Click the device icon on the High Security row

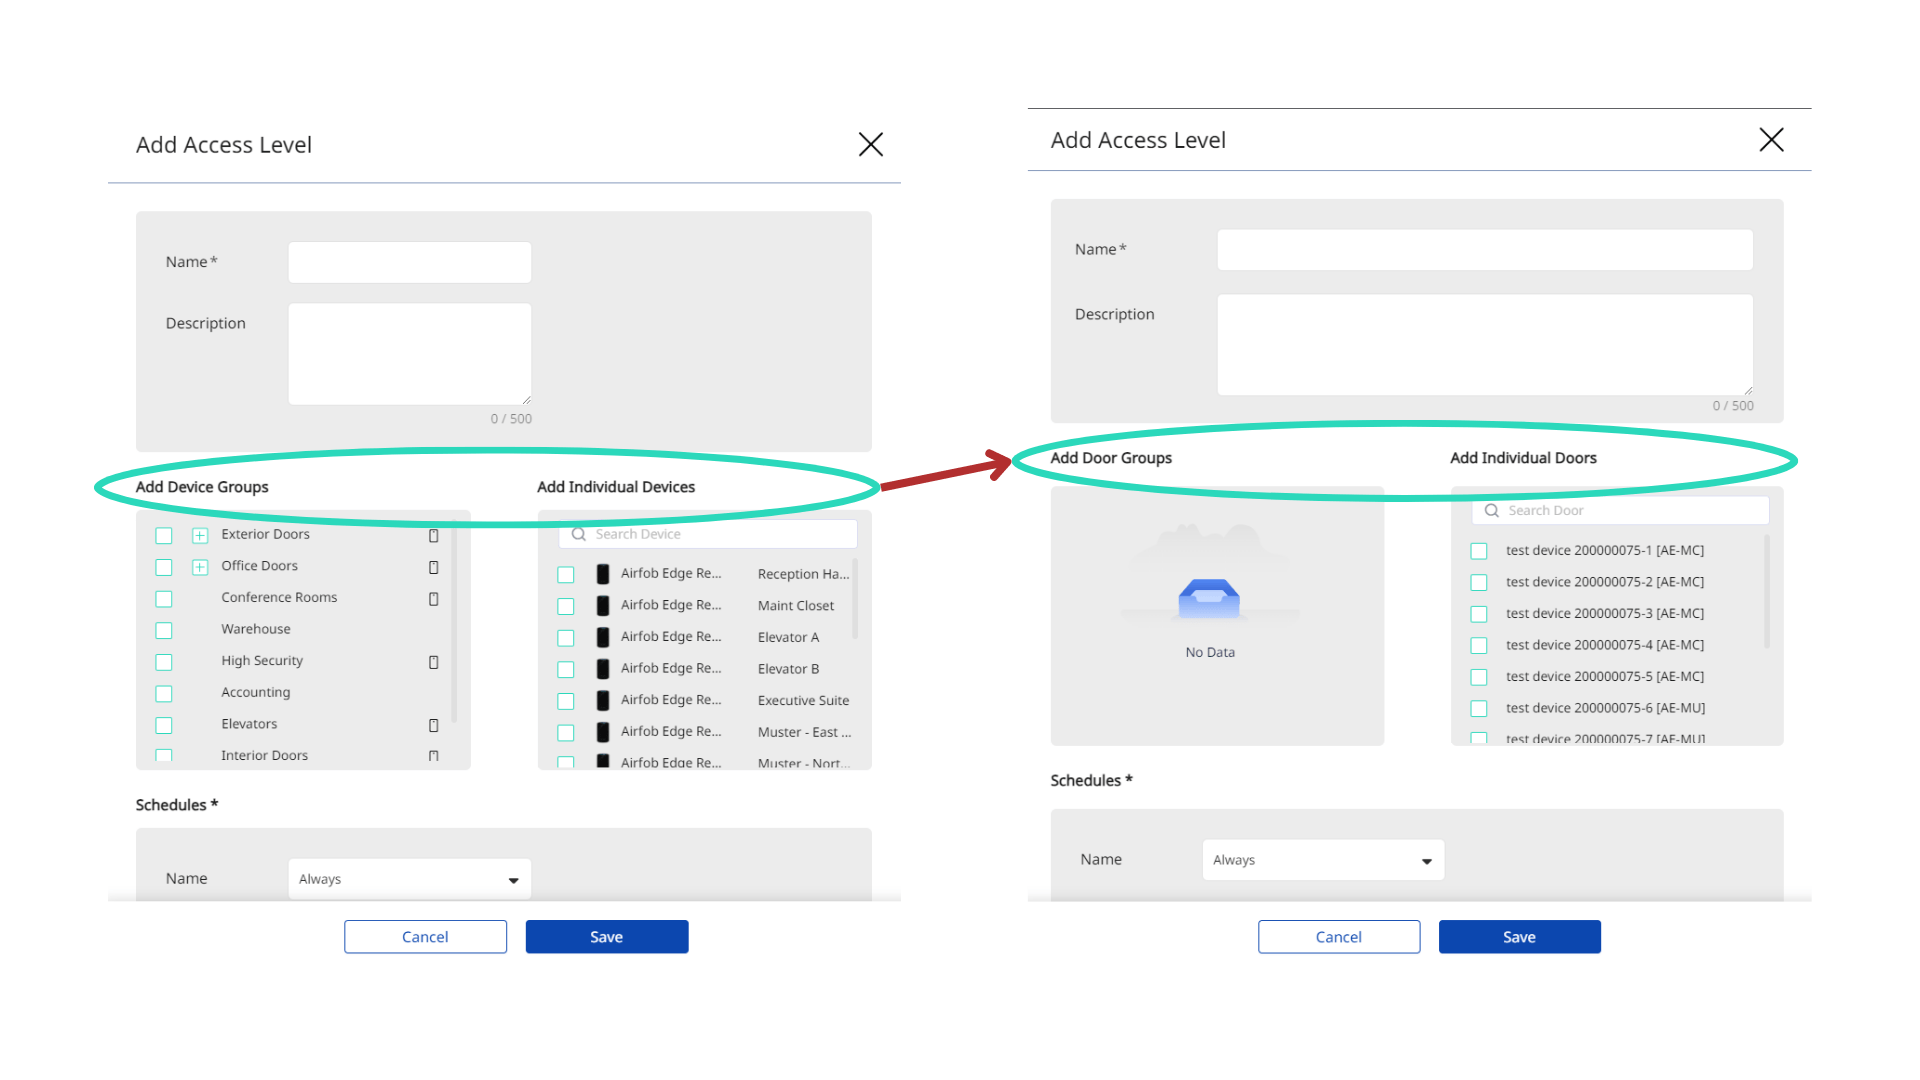coord(433,662)
